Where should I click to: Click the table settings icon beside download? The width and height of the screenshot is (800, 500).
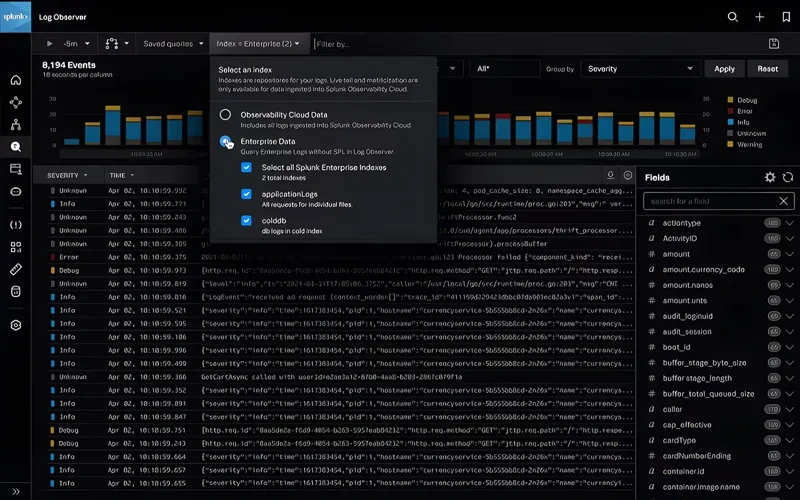coord(628,175)
